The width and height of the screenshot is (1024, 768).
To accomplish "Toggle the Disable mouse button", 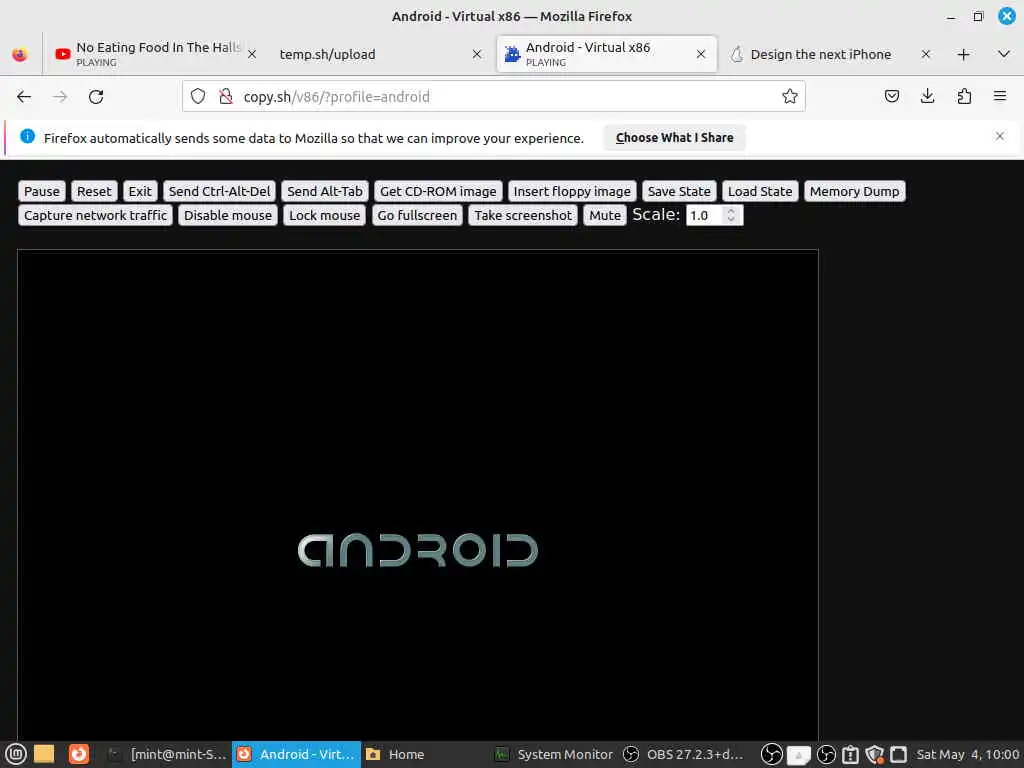I will (x=228, y=216).
